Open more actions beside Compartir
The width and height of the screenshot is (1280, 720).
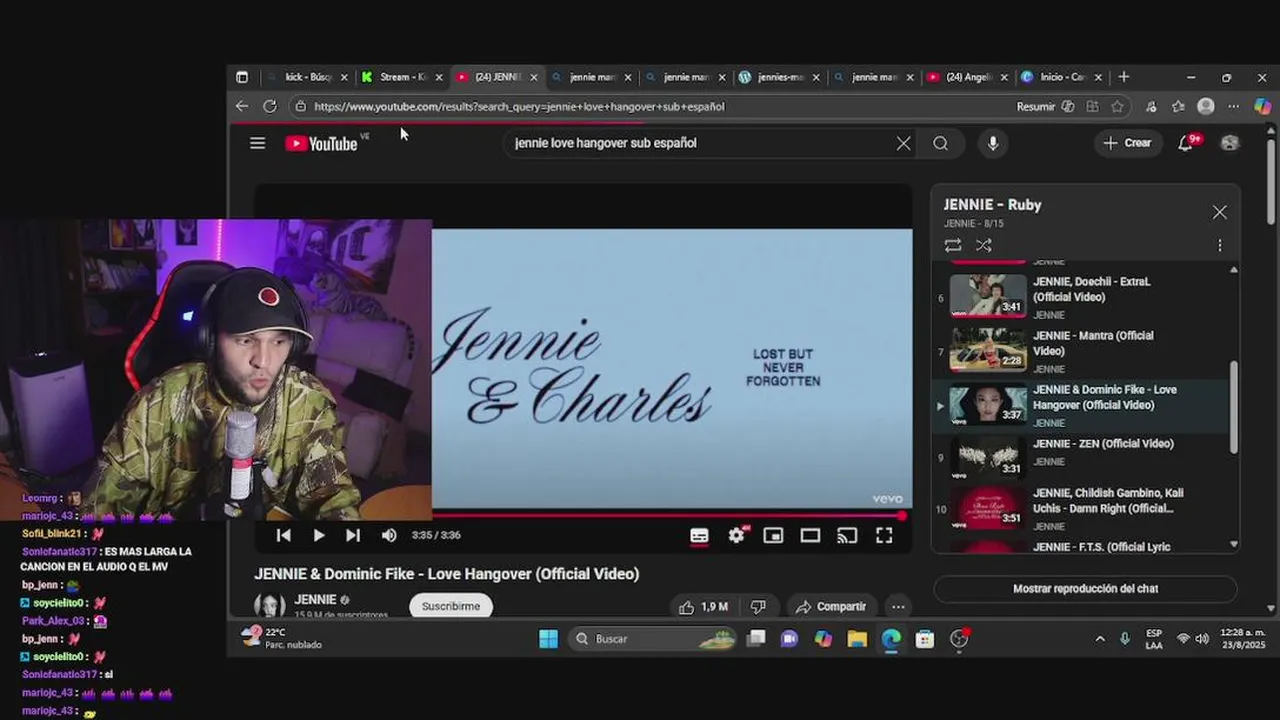898,606
